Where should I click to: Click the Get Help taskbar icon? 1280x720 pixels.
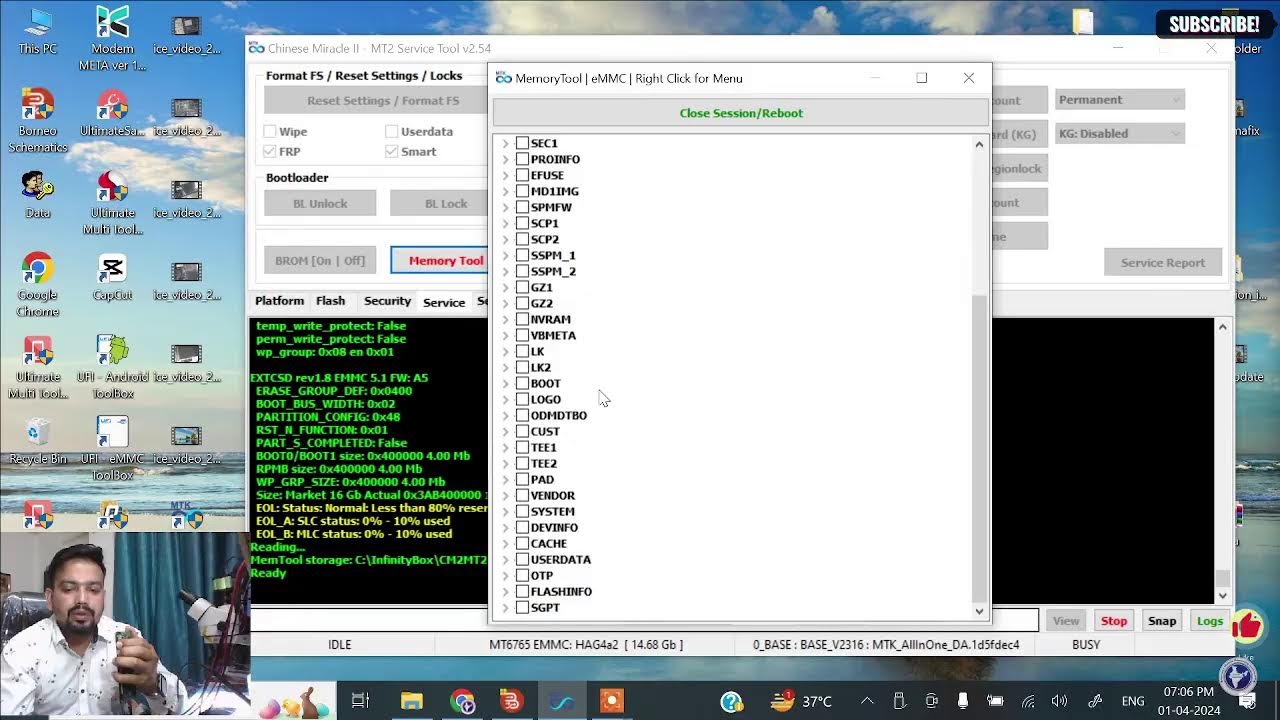click(x=731, y=701)
